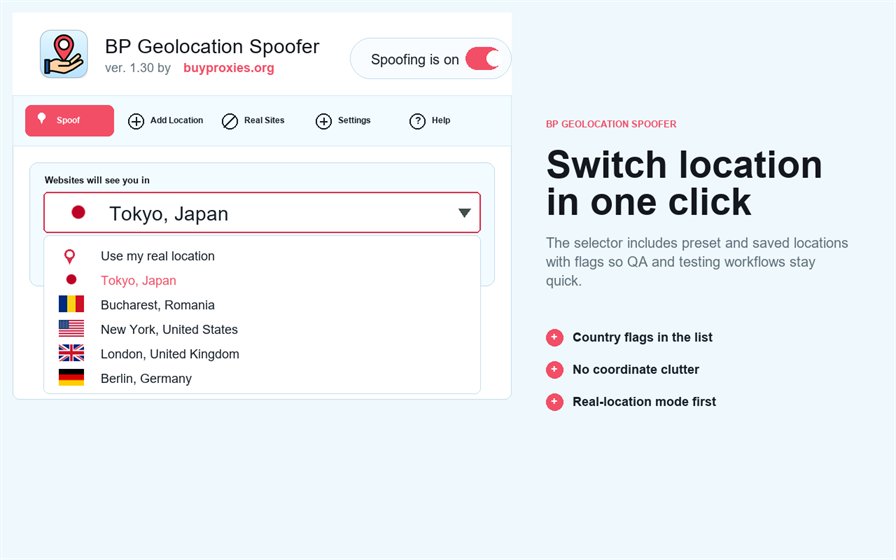This screenshot has width=896, height=560.
Task: Click the BP GEOLOCATION SPOOFER red caption
Action: click(611, 124)
